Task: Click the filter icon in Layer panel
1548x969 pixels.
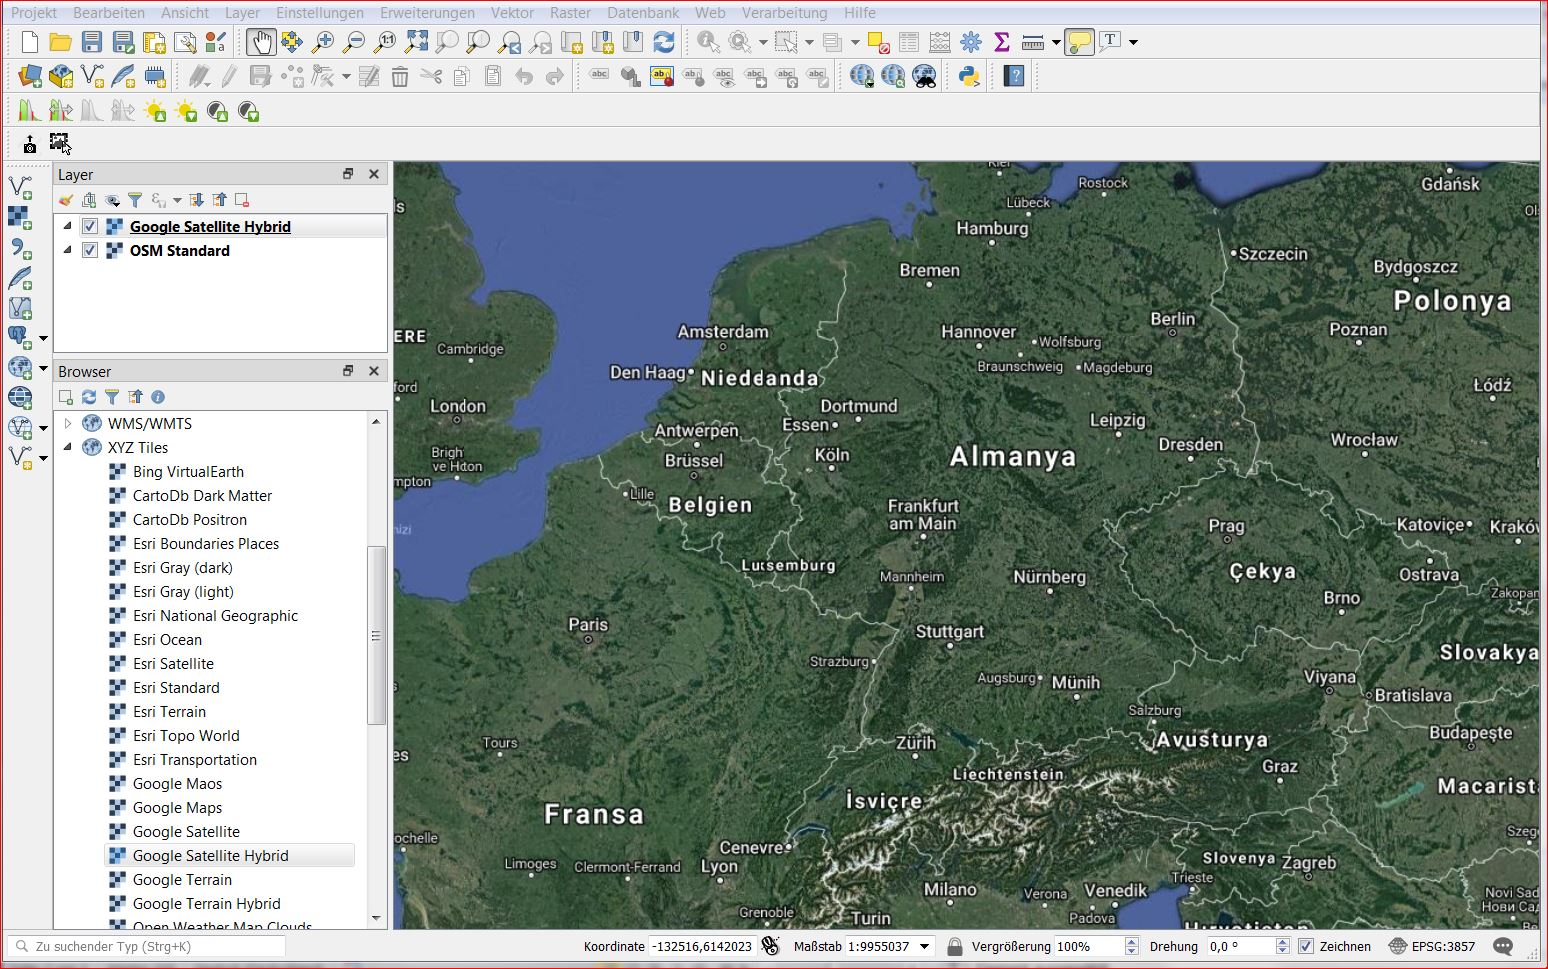Action: pos(135,200)
